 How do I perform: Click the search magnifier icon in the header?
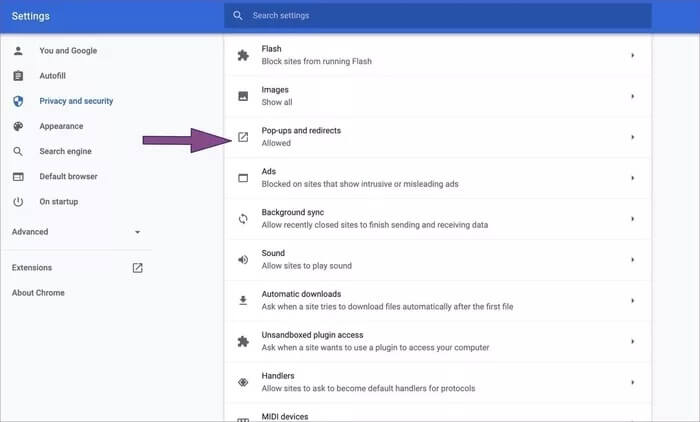(238, 16)
